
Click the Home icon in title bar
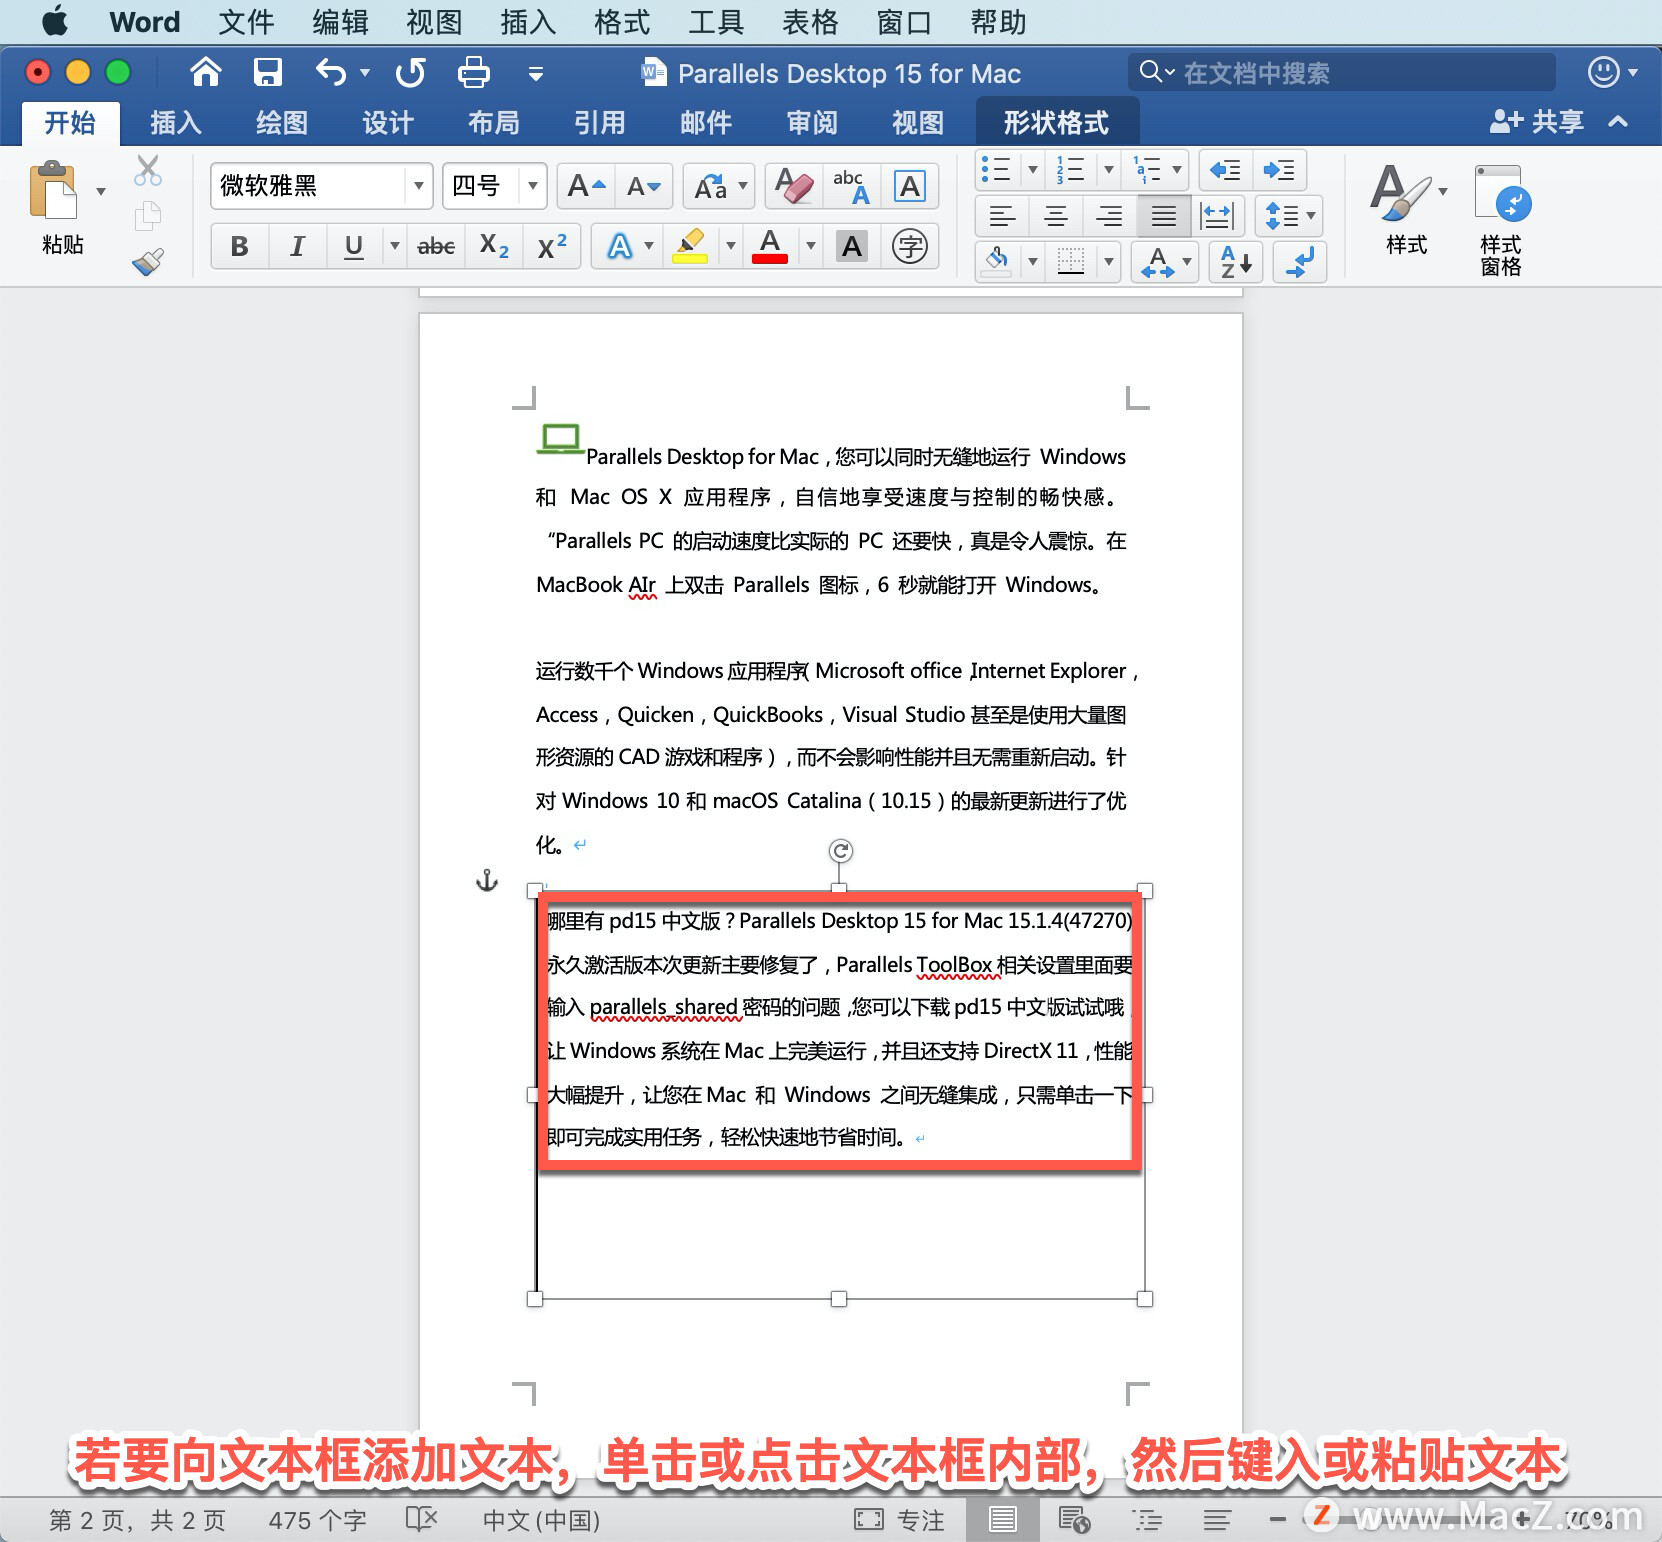(x=205, y=72)
